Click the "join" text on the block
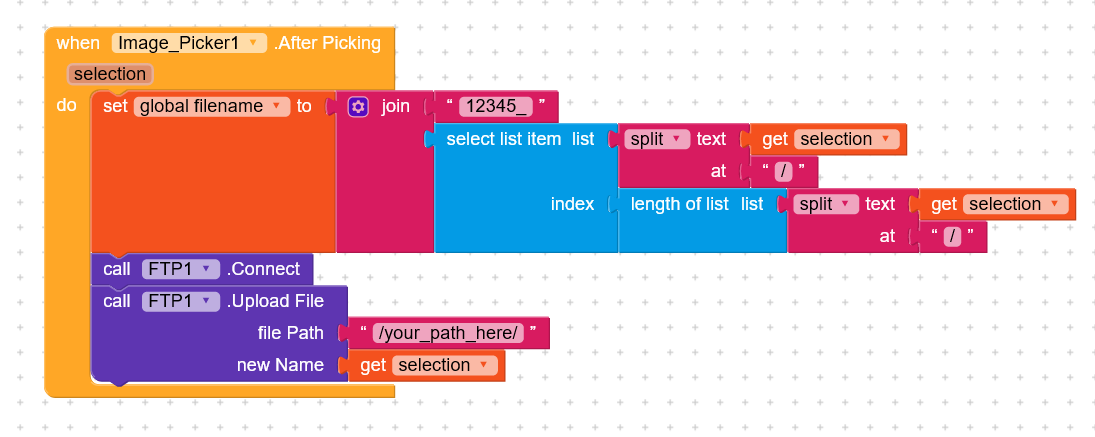Image resolution: width=1095 pixels, height=437 pixels. [x=396, y=106]
